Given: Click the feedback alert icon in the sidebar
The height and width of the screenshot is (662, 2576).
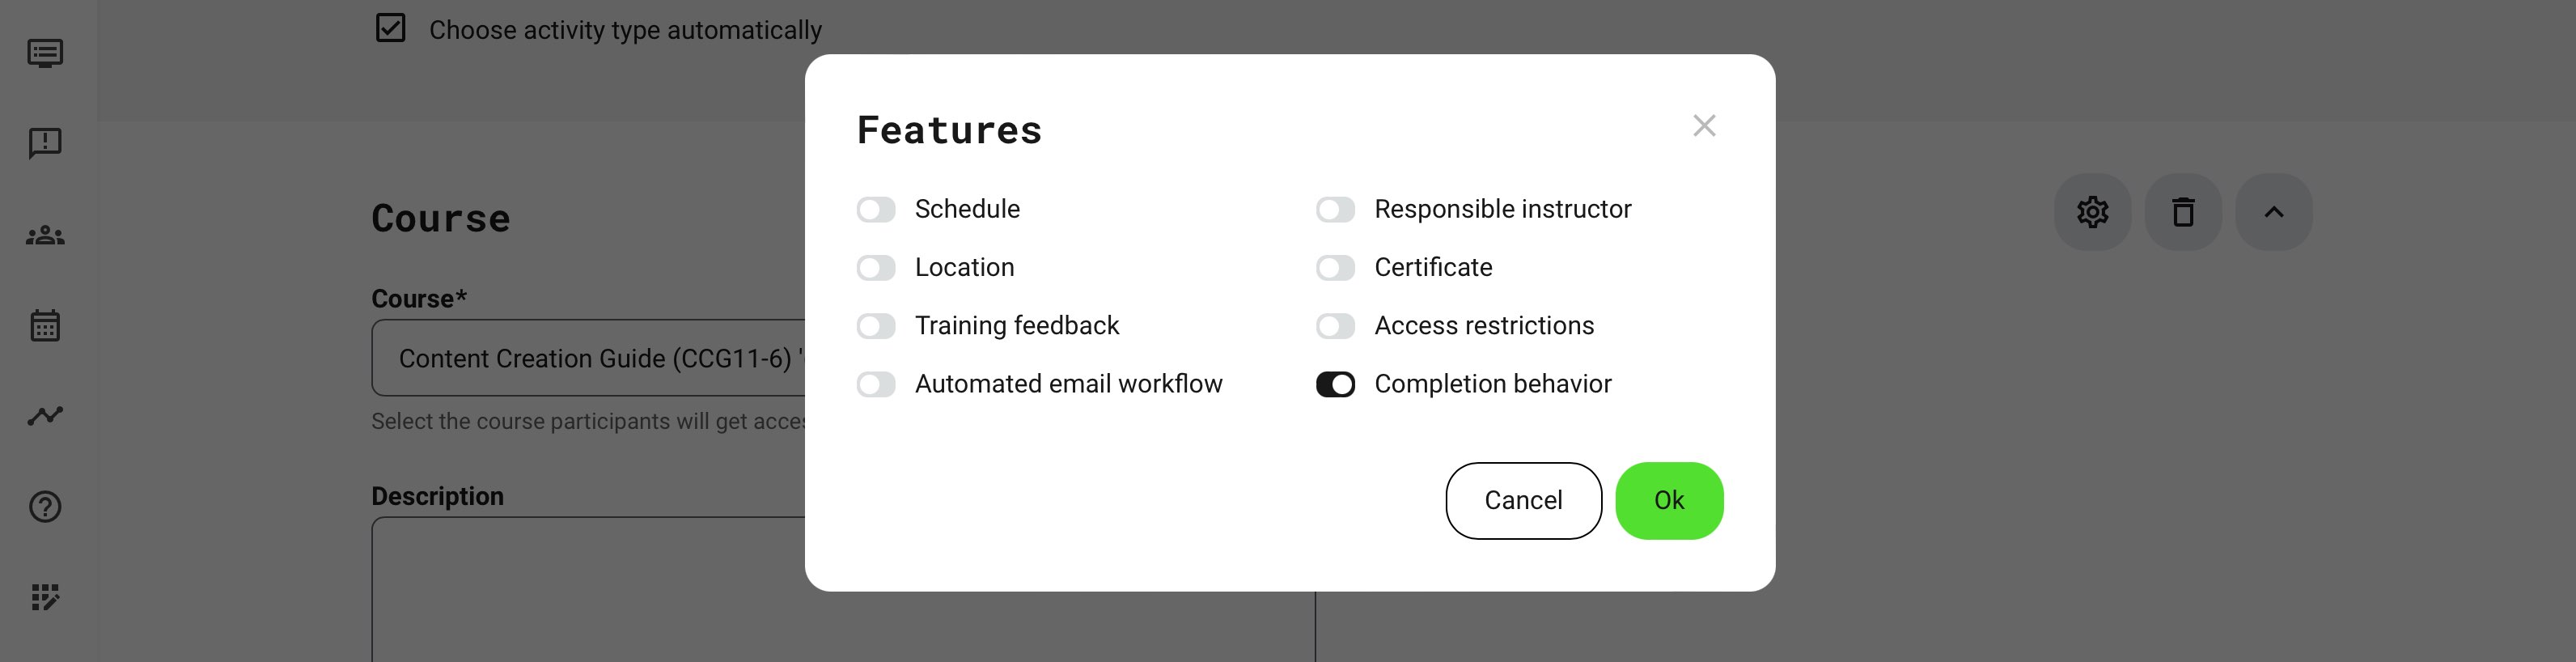Looking at the screenshot, I should click(x=45, y=143).
